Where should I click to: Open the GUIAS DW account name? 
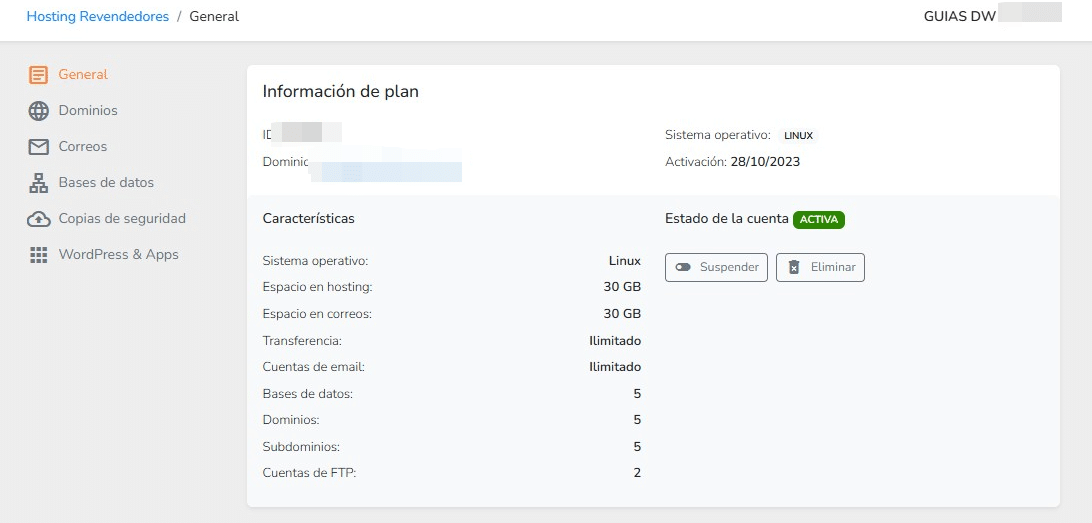953,17
